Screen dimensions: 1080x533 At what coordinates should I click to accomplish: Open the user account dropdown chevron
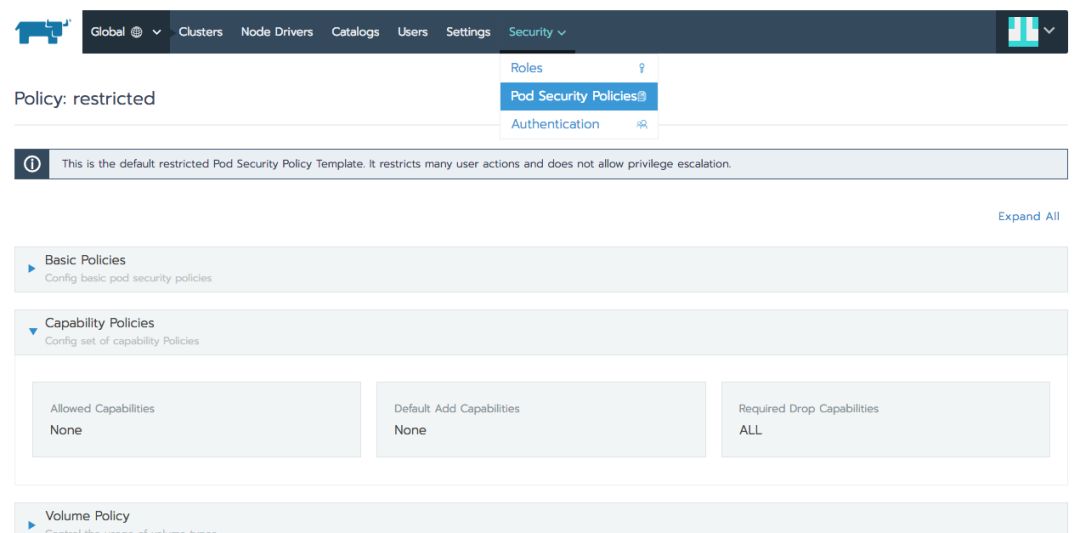pyautogui.click(x=1050, y=31)
